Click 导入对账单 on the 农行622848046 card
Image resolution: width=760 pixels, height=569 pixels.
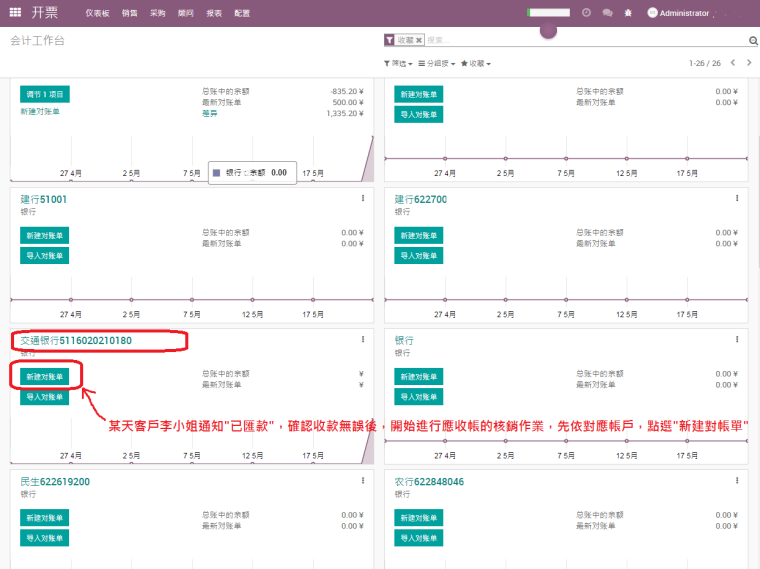point(419,537)
